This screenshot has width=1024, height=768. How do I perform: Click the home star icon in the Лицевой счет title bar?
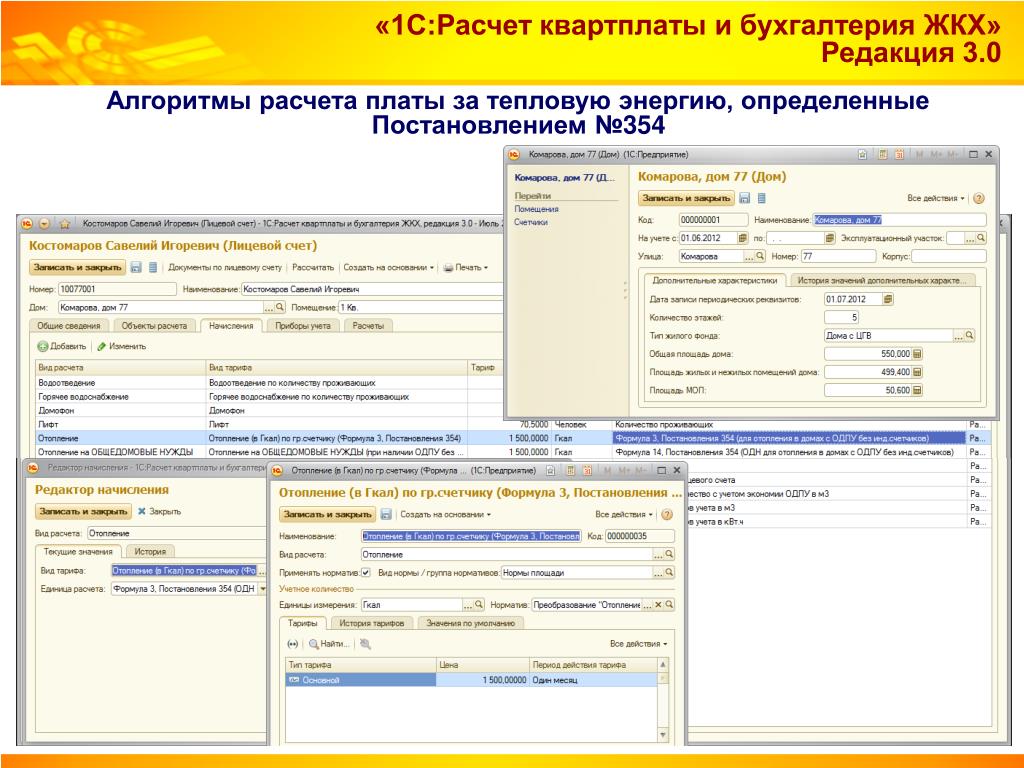tap(65, 224)
